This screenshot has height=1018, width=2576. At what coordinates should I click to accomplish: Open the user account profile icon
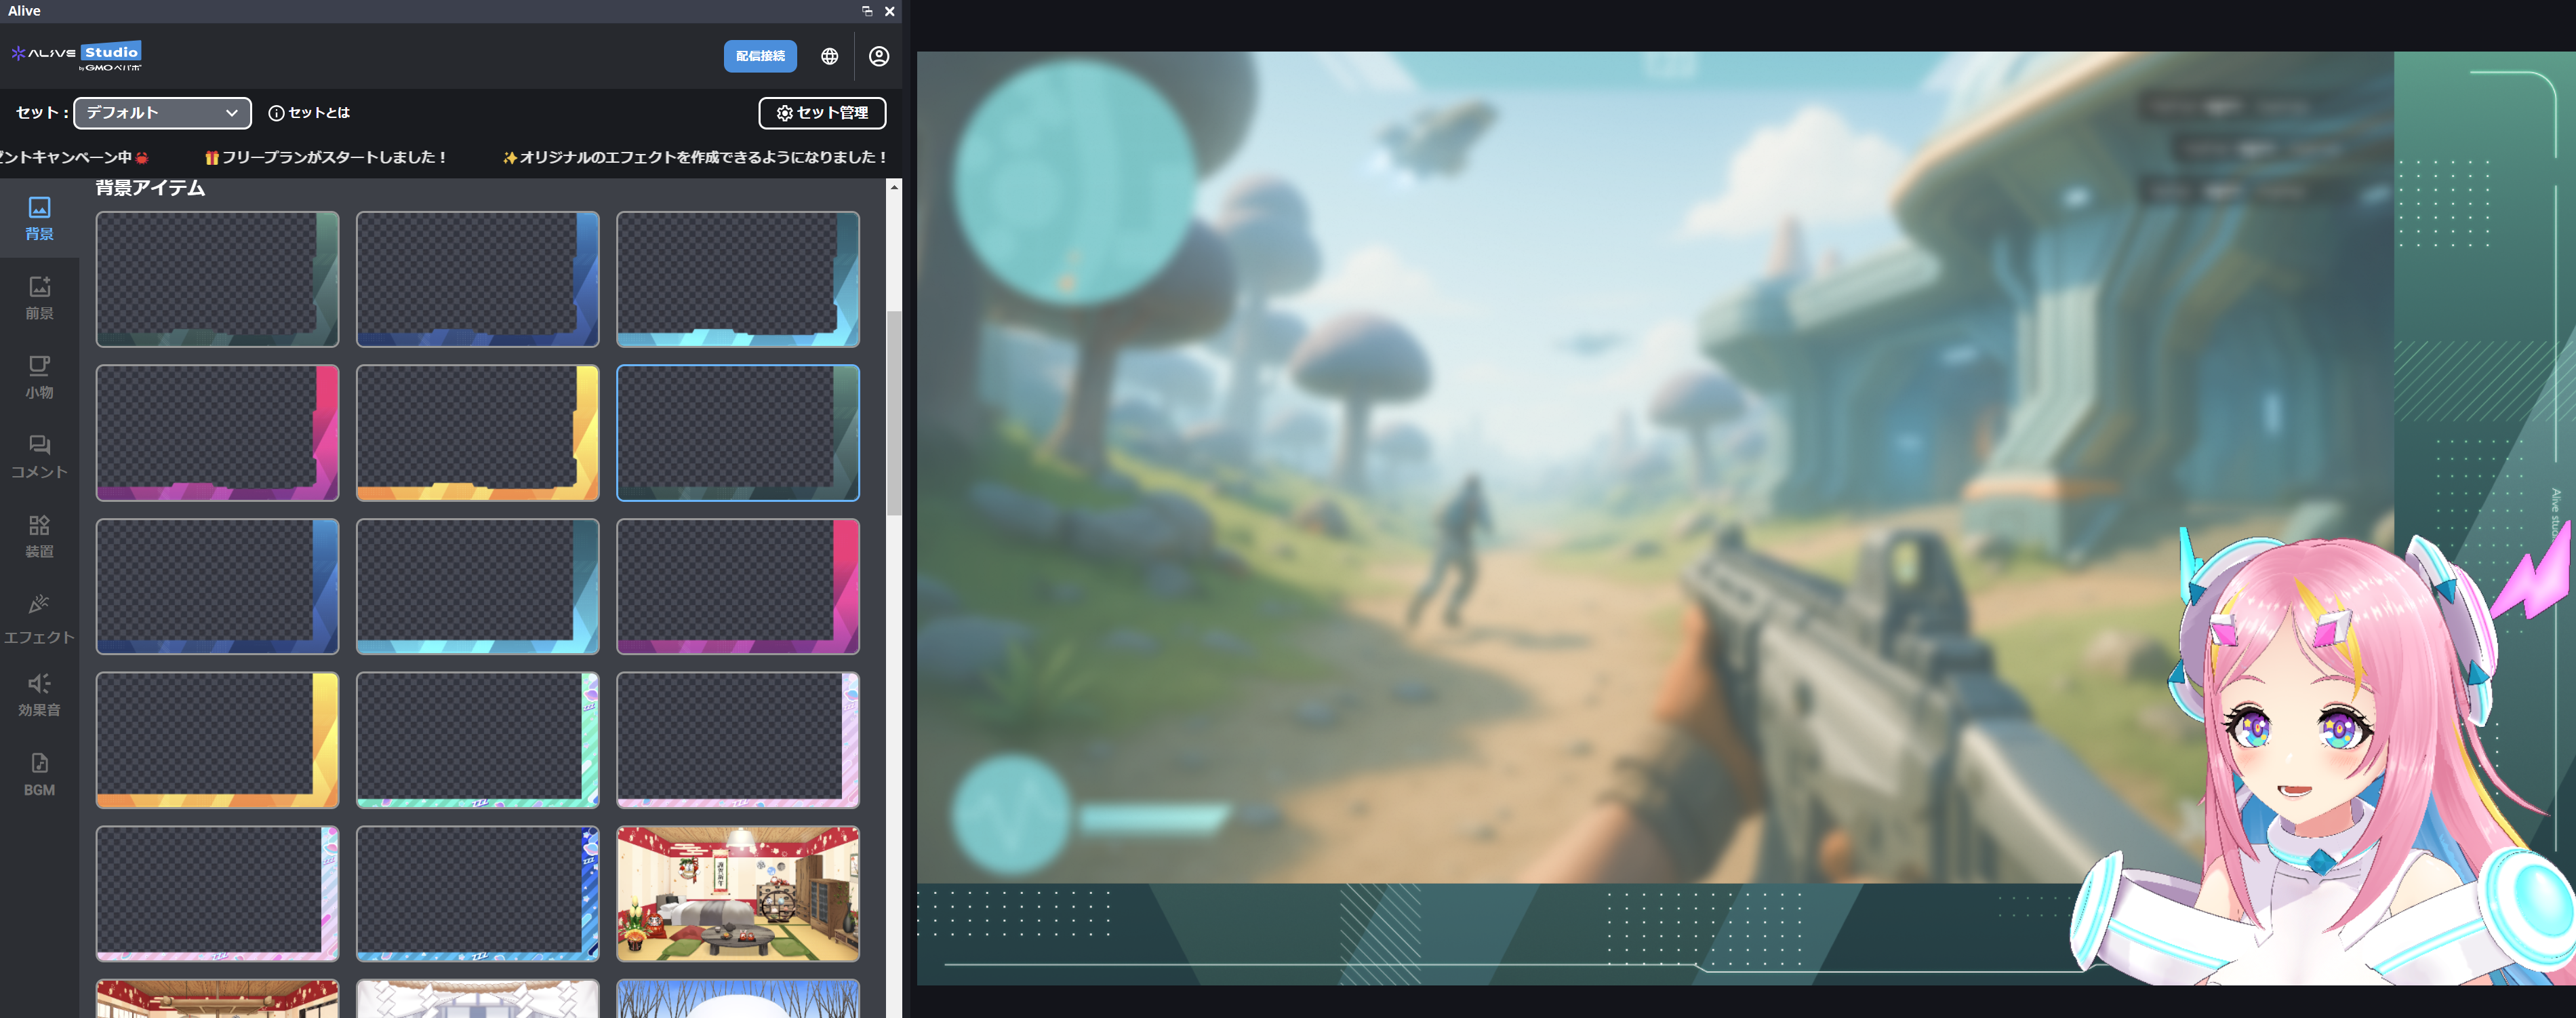tap(878, 56)
